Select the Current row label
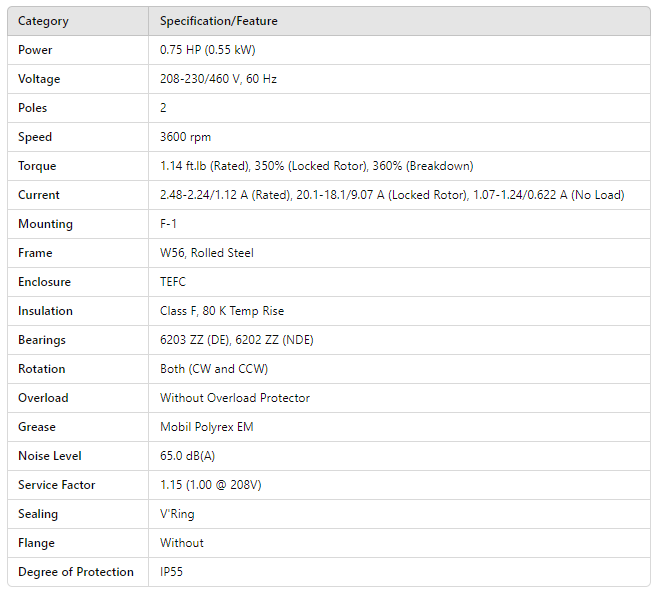 pos(39,195)
